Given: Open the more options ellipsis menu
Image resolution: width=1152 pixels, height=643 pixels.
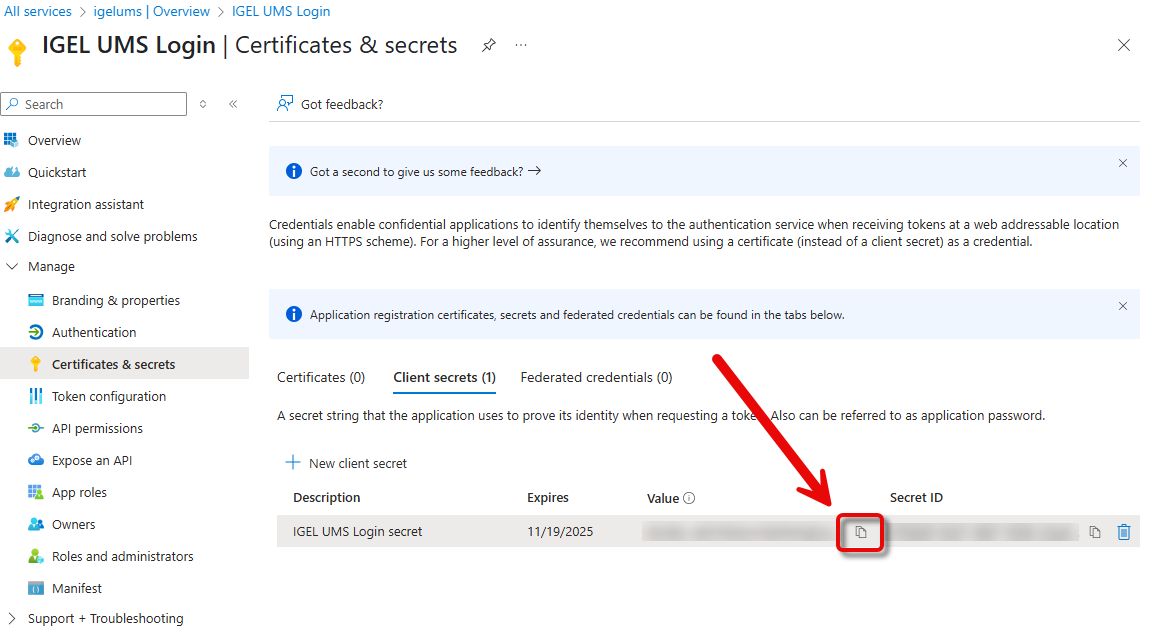Looking at the screenshot, I should 521,46.
